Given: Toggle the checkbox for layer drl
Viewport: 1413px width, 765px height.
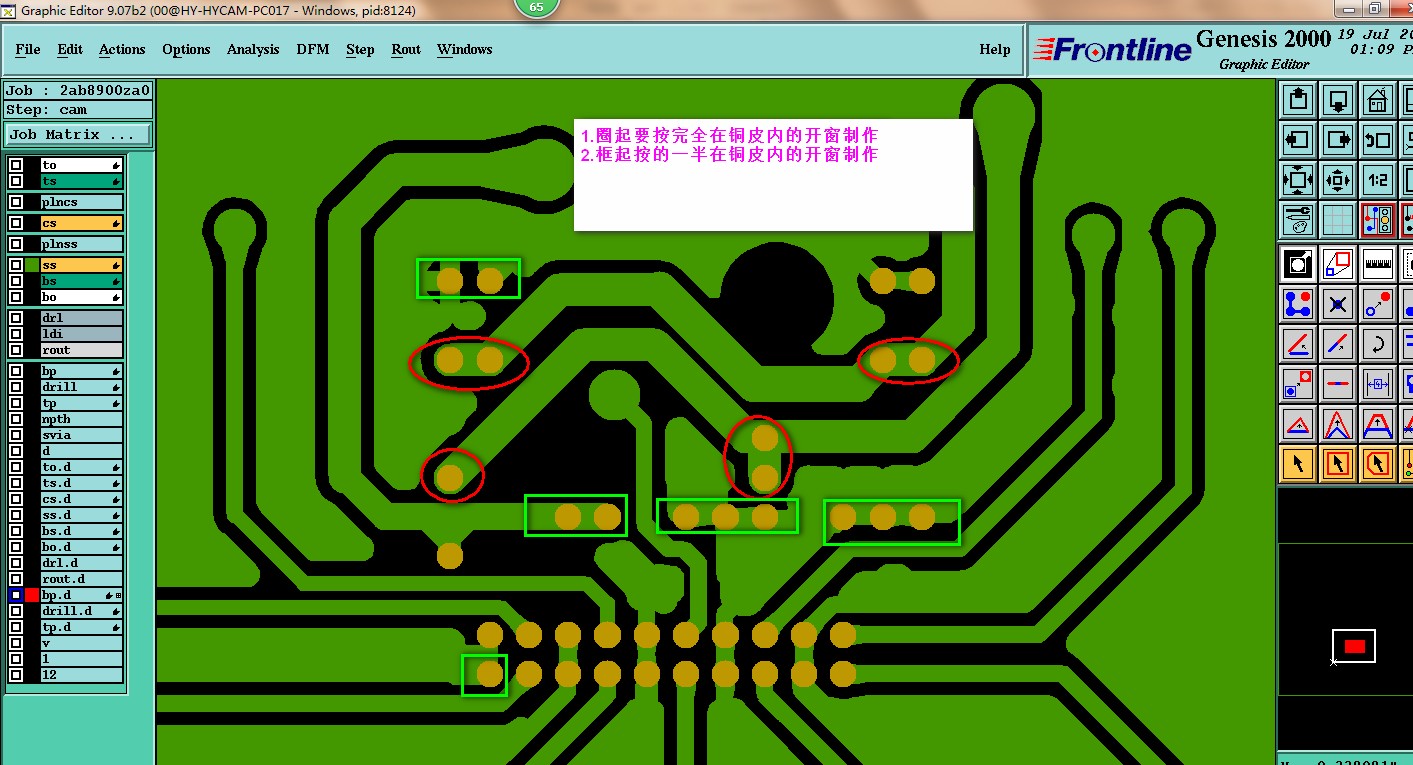Looking at the screenshot, I should pyautogui.click(x=16, y=318).
